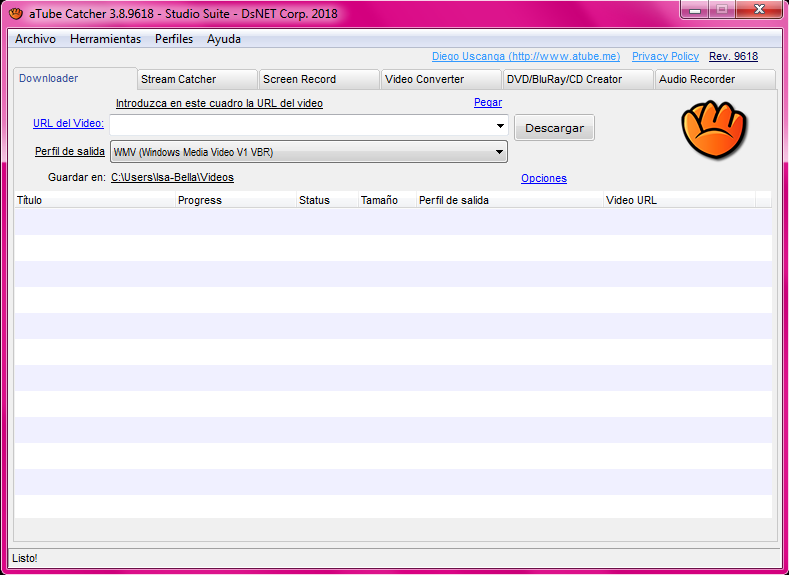Click the Listo! status bar text

25,558
